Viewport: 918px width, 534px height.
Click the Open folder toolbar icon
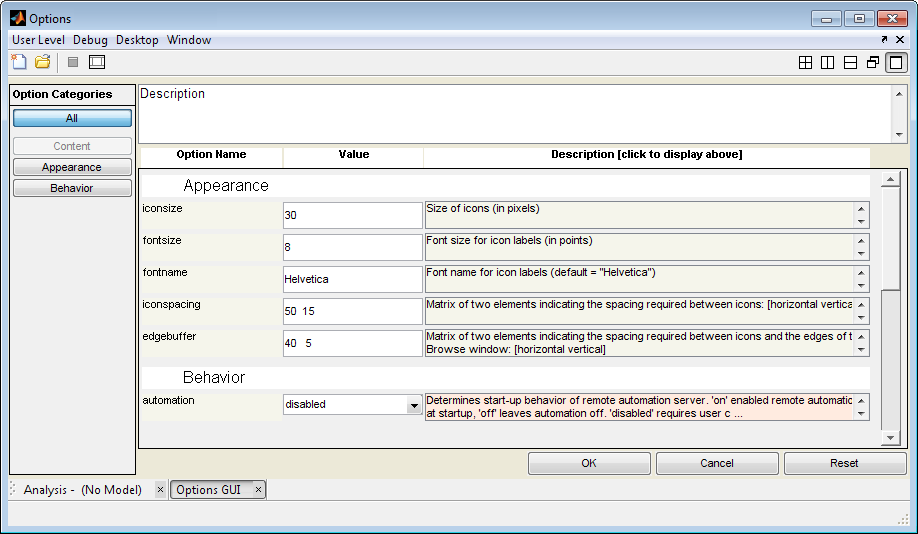tap(43, 62)
